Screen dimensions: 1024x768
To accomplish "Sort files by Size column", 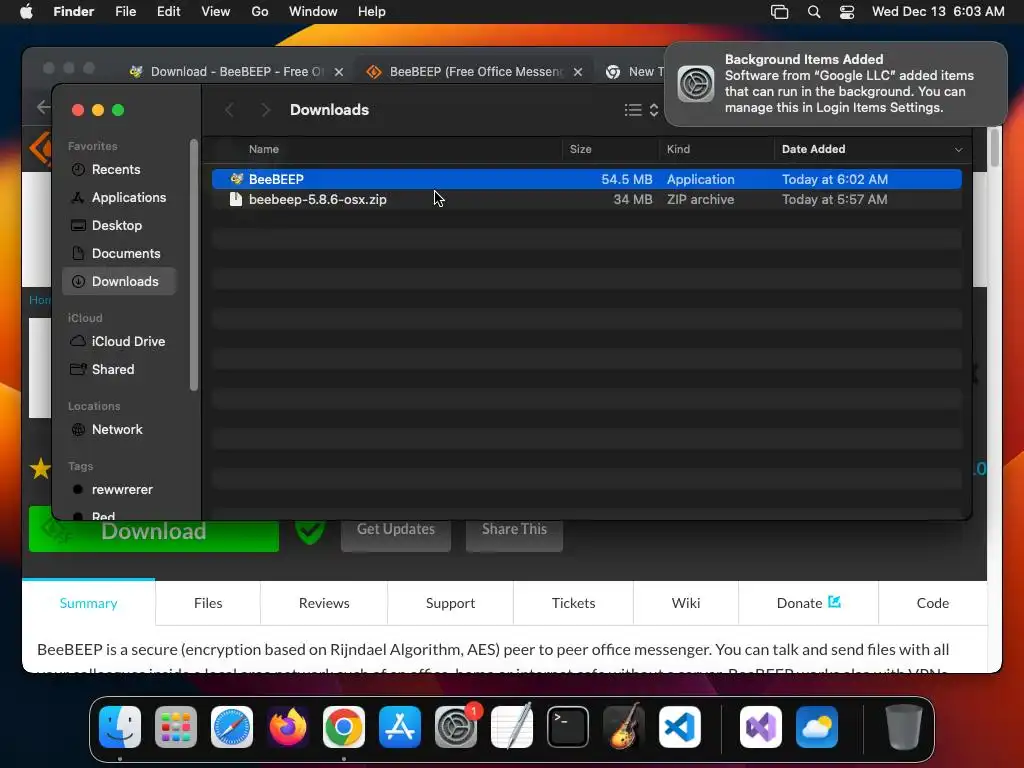I will click(581, 149).
